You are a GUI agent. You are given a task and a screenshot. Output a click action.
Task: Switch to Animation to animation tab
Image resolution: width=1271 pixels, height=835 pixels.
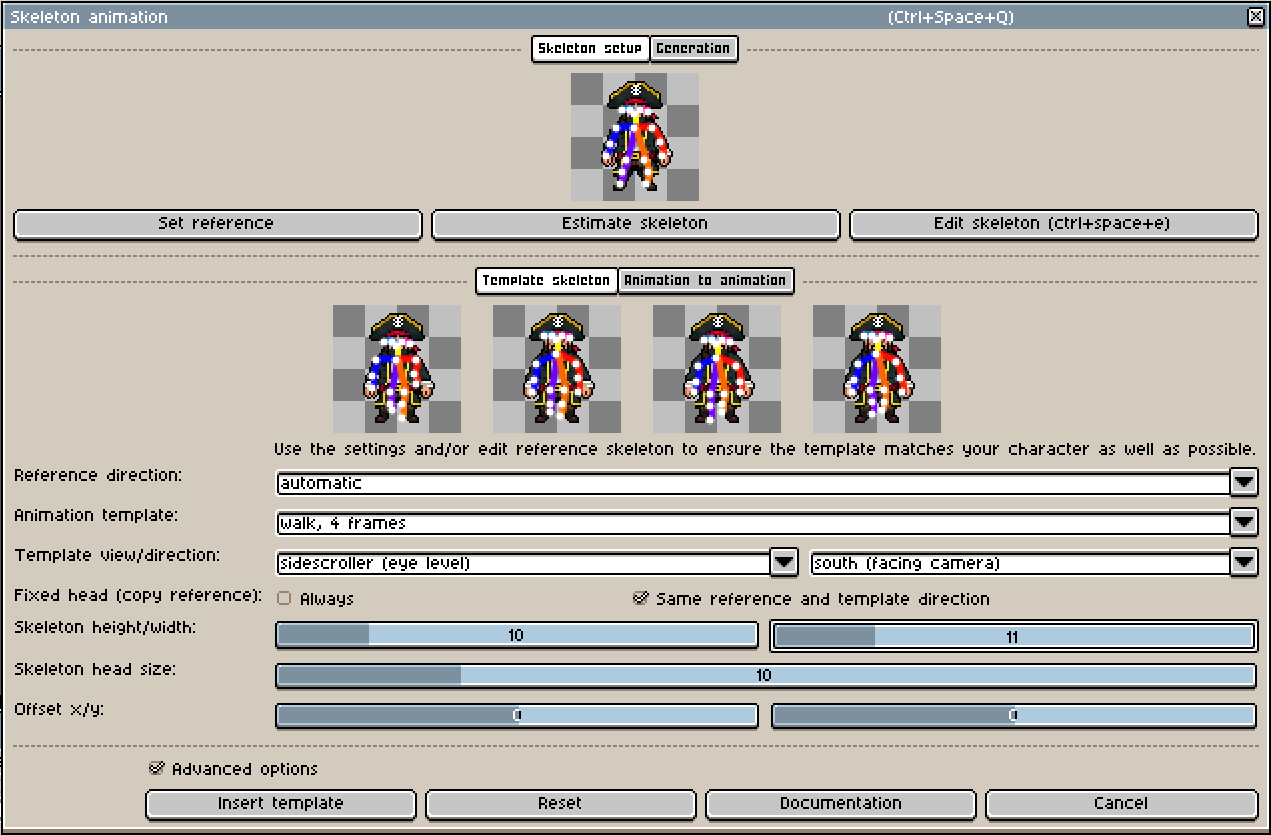[705, 281]
